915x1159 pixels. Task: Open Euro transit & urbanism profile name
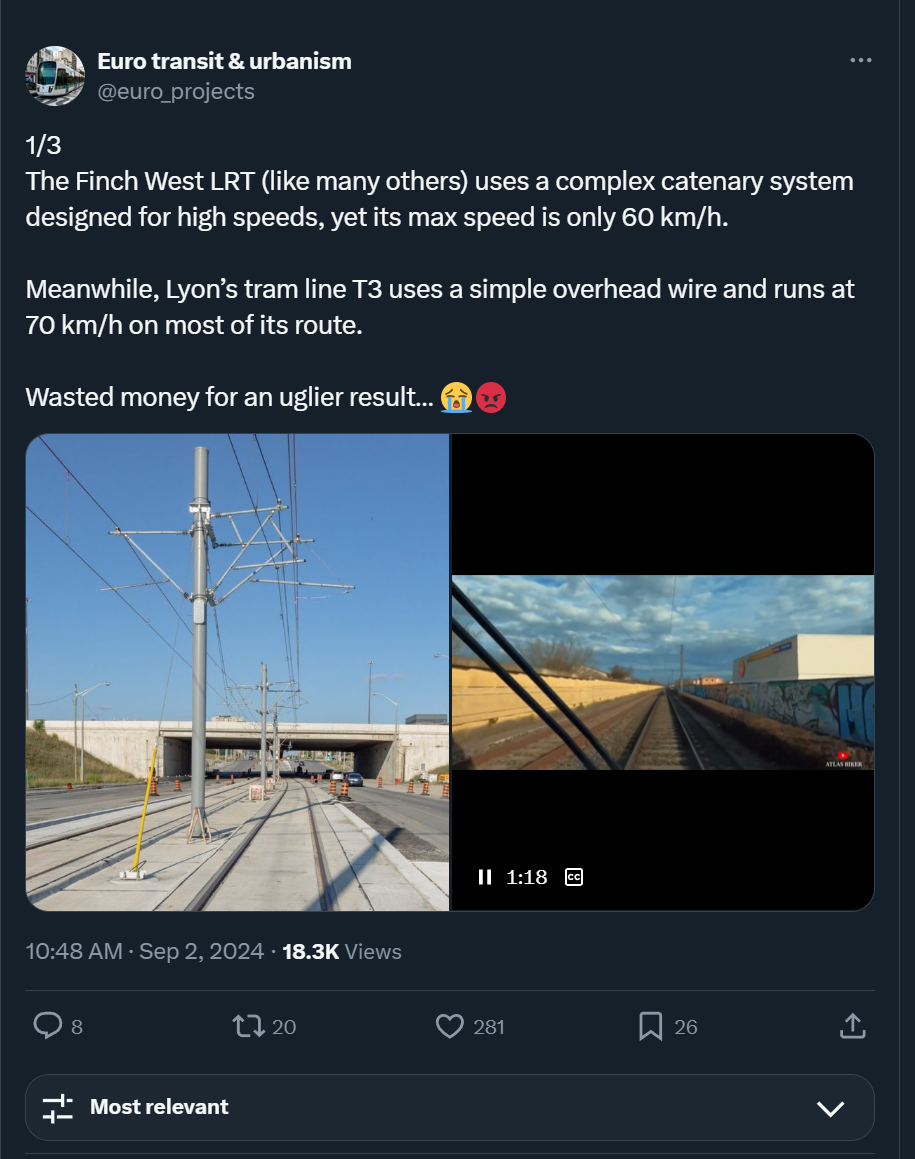(x=224, y=60)
